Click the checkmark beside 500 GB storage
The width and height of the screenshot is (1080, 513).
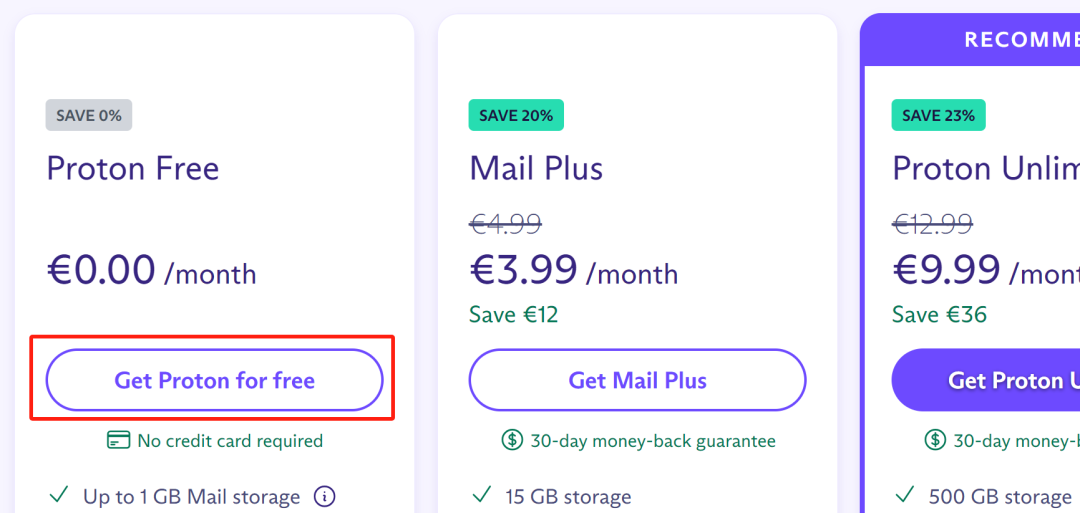(905, 495)
